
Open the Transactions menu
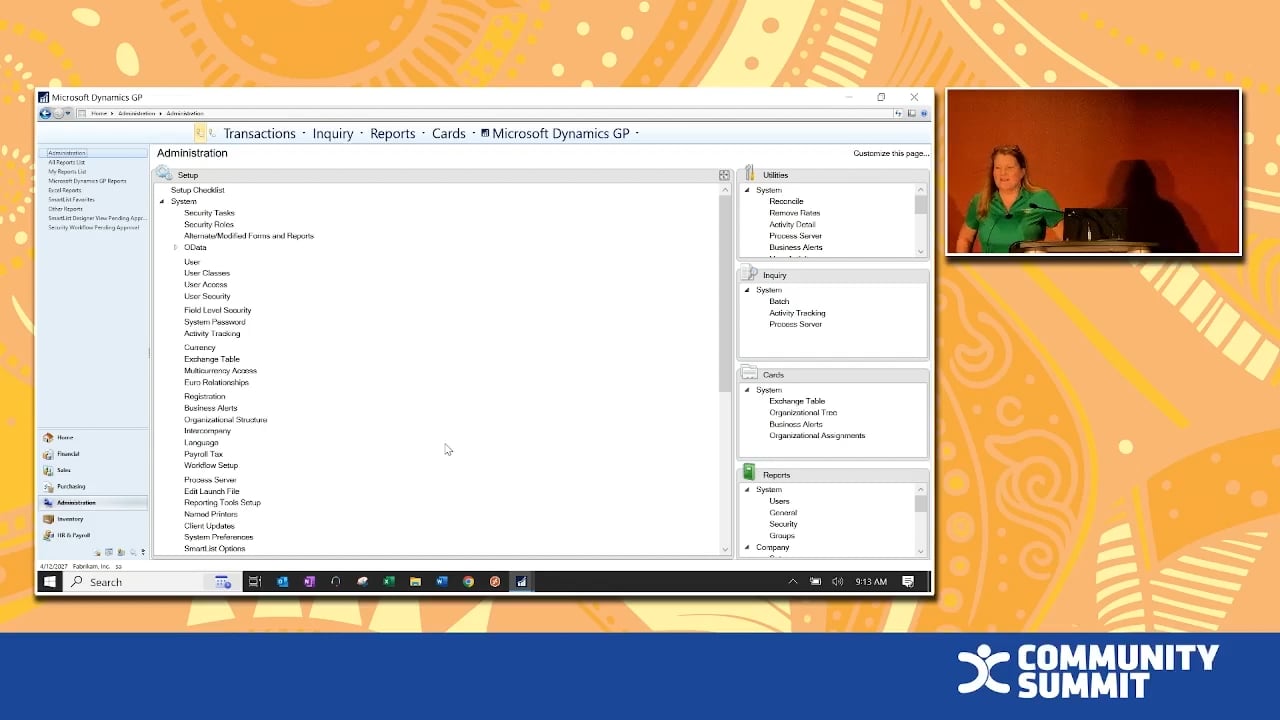point(259,134)
